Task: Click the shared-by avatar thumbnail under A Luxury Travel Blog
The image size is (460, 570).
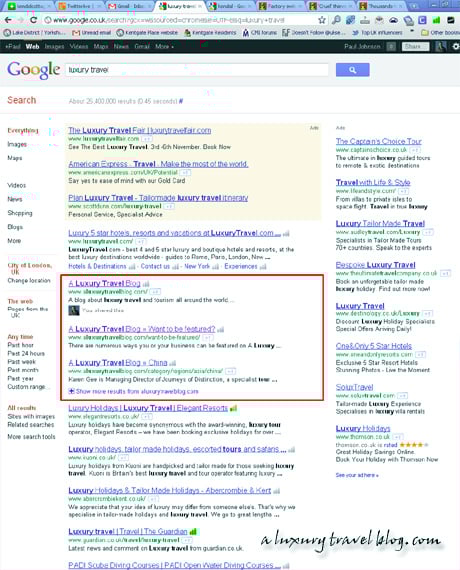Action: [74, 310]
